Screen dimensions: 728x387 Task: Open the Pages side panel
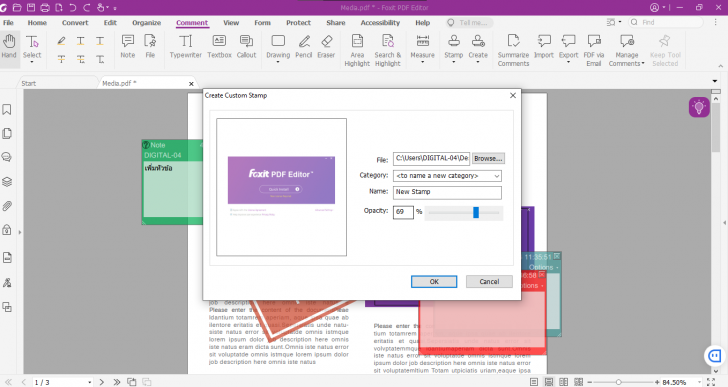(7, 134)
